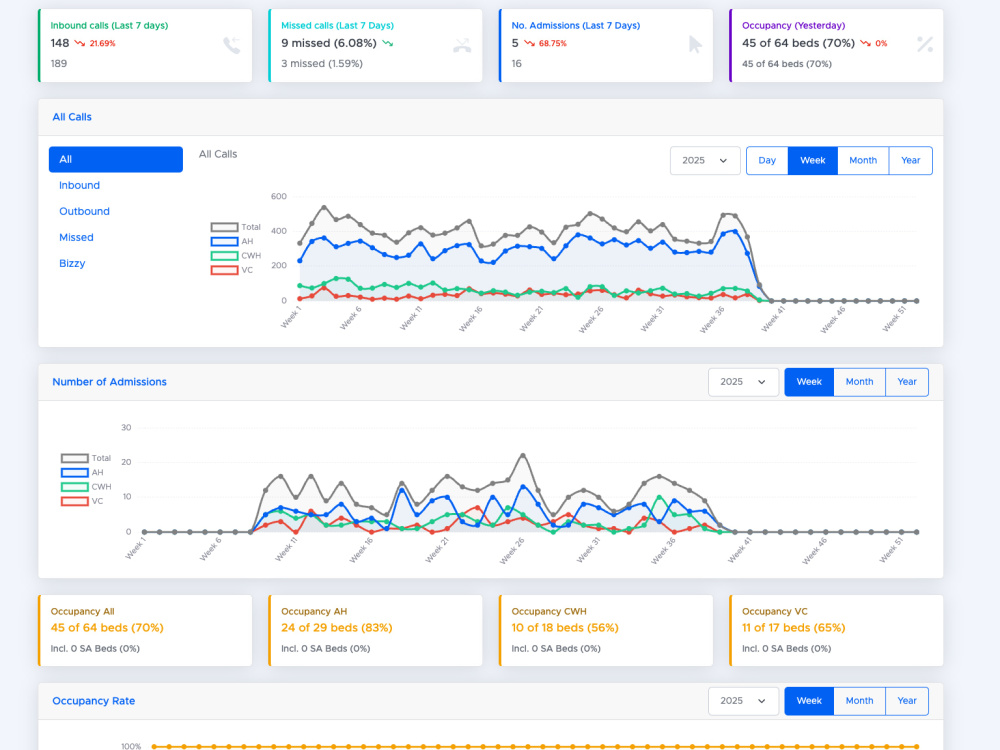Toggle CWH series in Admissions chart legend

click(x=85, y=487)
